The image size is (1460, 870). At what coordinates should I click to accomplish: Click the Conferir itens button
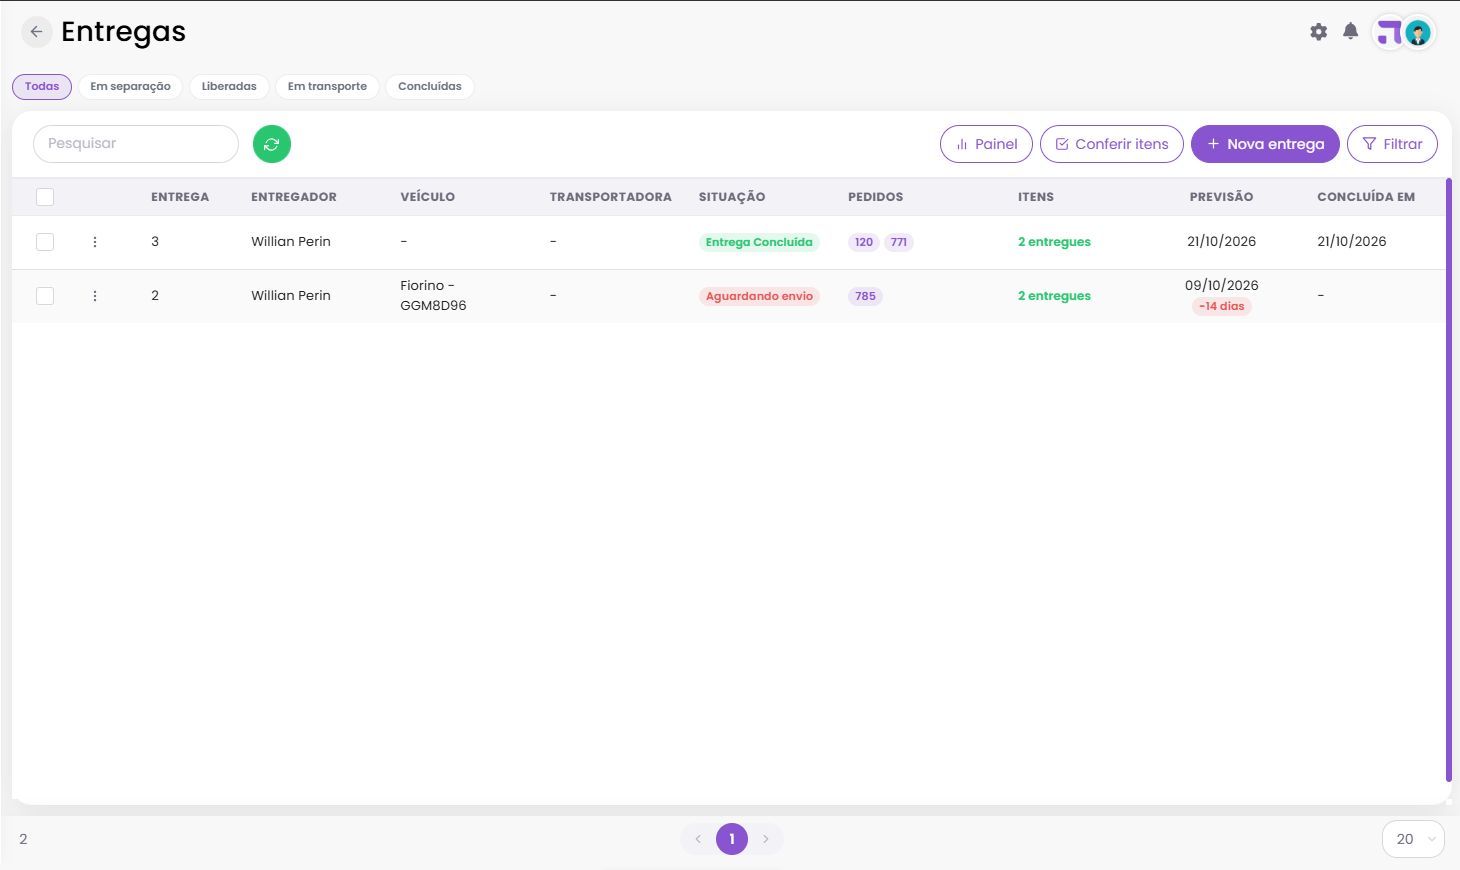click(x=1112, y=144)
